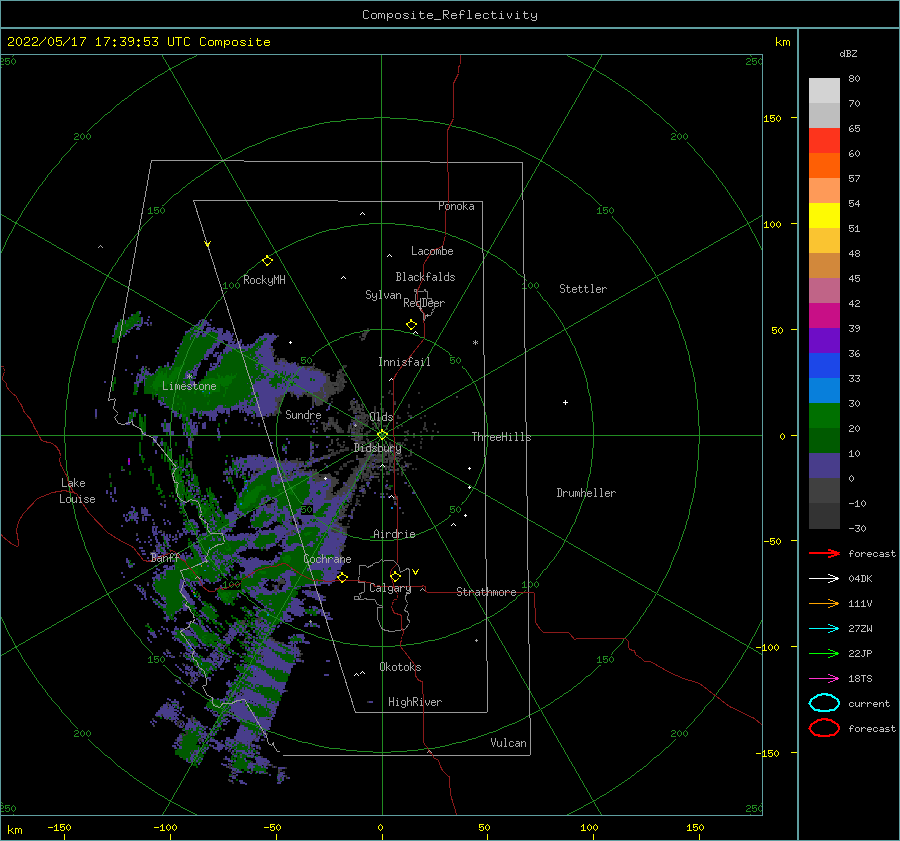Click the cyan current ellipse legend icon
This screenshot has height=841, width=900.
(x=824, y=703)
